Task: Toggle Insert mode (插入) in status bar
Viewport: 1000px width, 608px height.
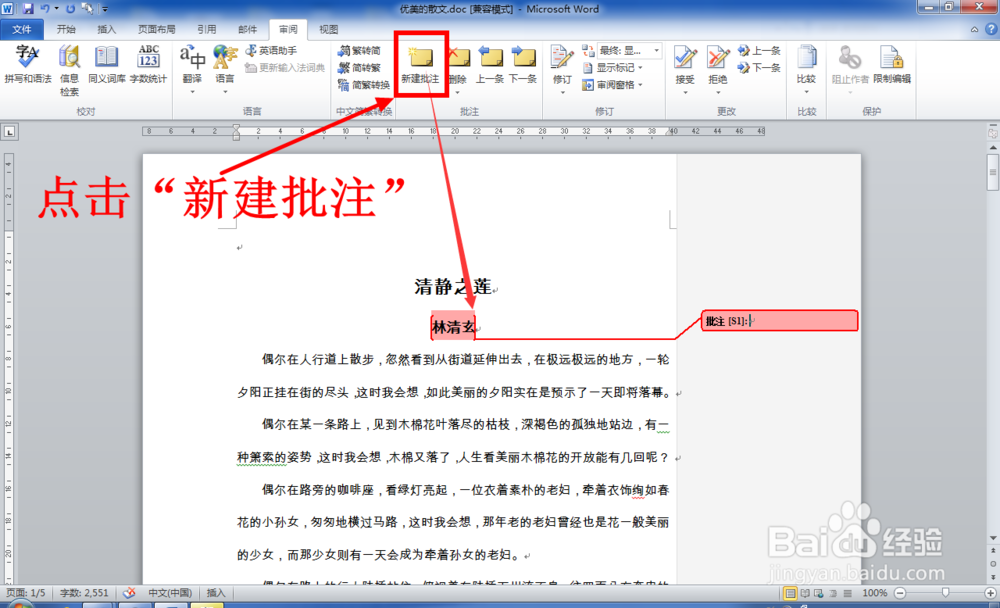Action: click(x=215, y=593)
